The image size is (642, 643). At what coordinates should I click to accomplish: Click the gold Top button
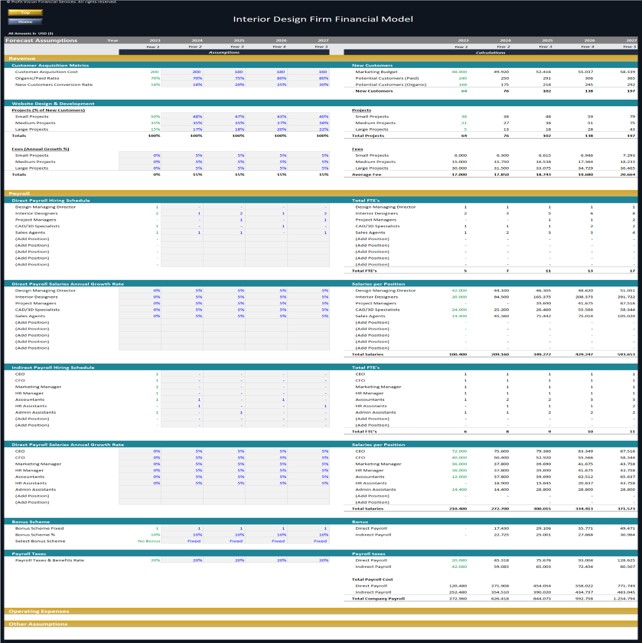pyautogui.click(x=25, y=13)
